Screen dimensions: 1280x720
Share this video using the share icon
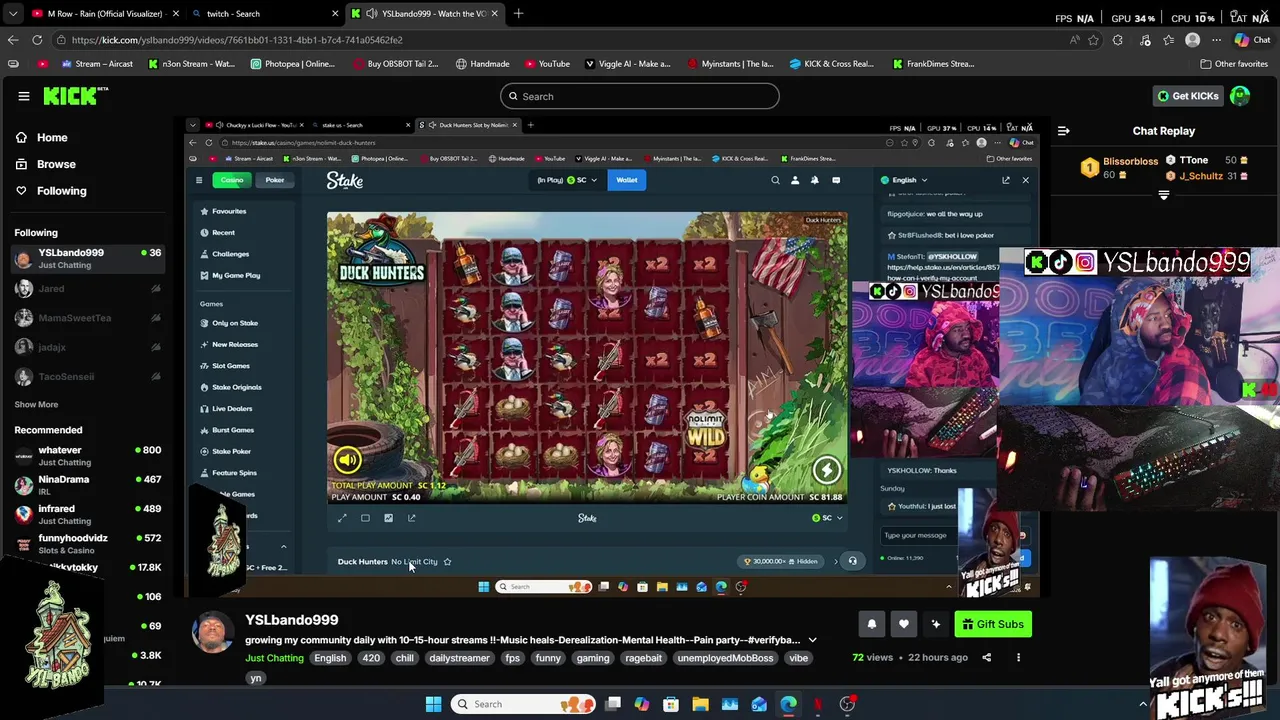point(986,657)
